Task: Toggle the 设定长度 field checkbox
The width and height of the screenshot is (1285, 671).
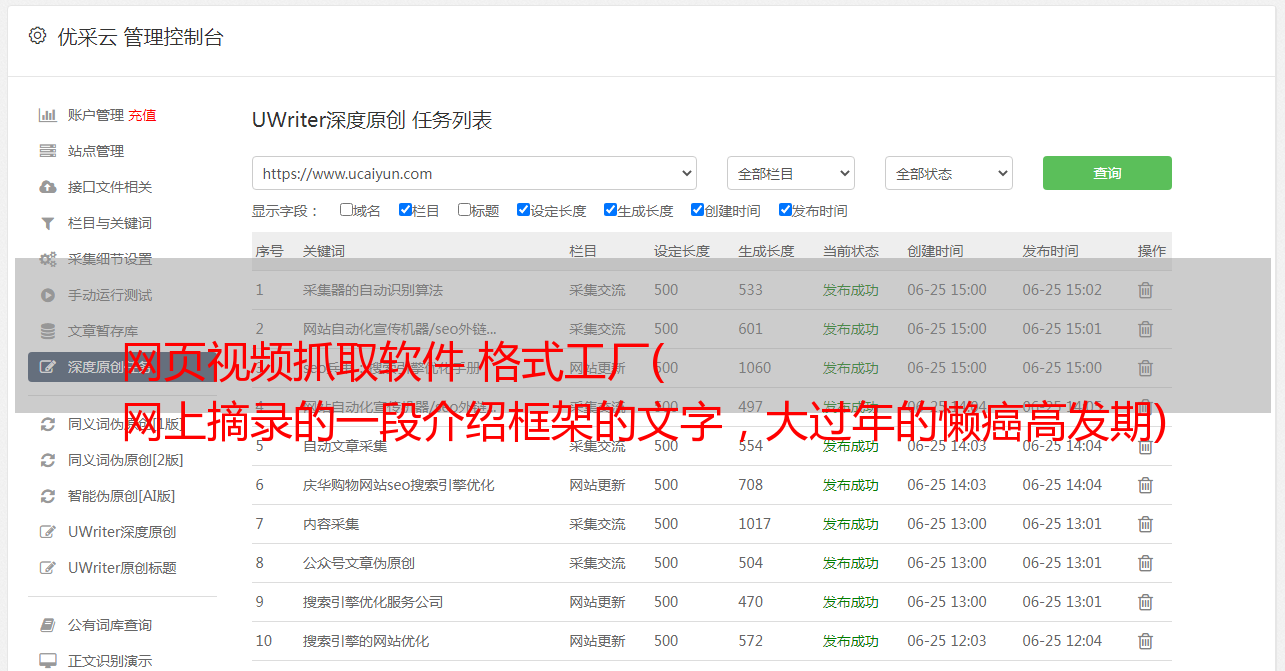Action: pyautogui.click(x=523, y=210)
